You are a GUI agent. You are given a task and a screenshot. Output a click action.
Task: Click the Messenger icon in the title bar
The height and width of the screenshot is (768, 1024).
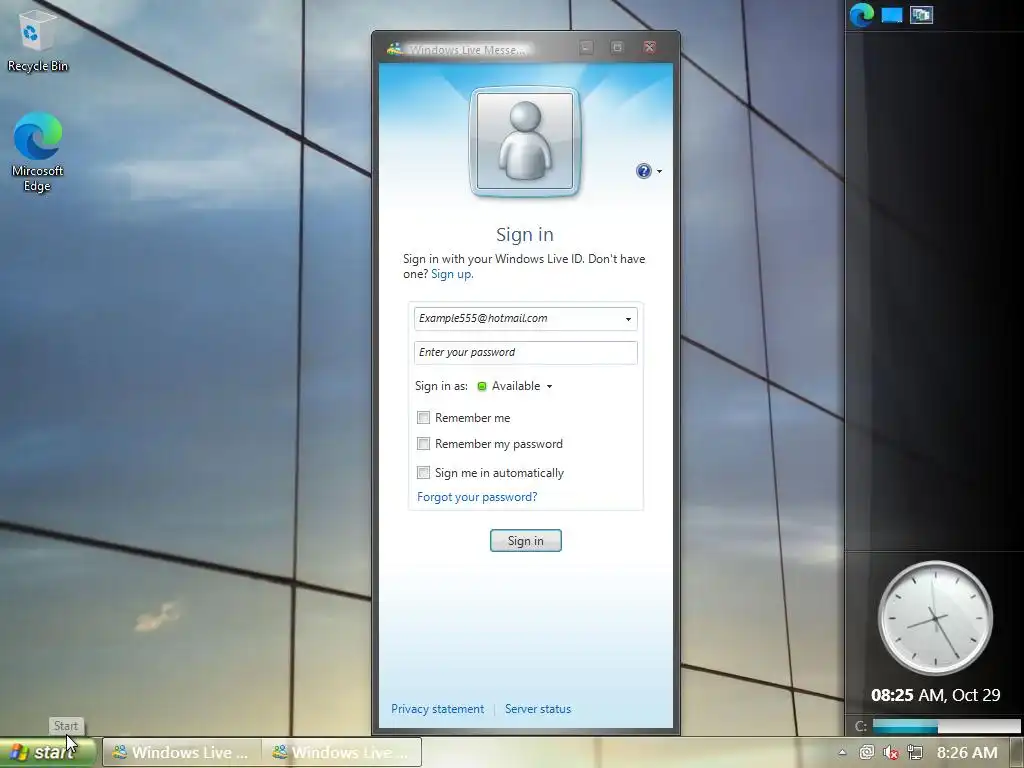tap(394, 49)
